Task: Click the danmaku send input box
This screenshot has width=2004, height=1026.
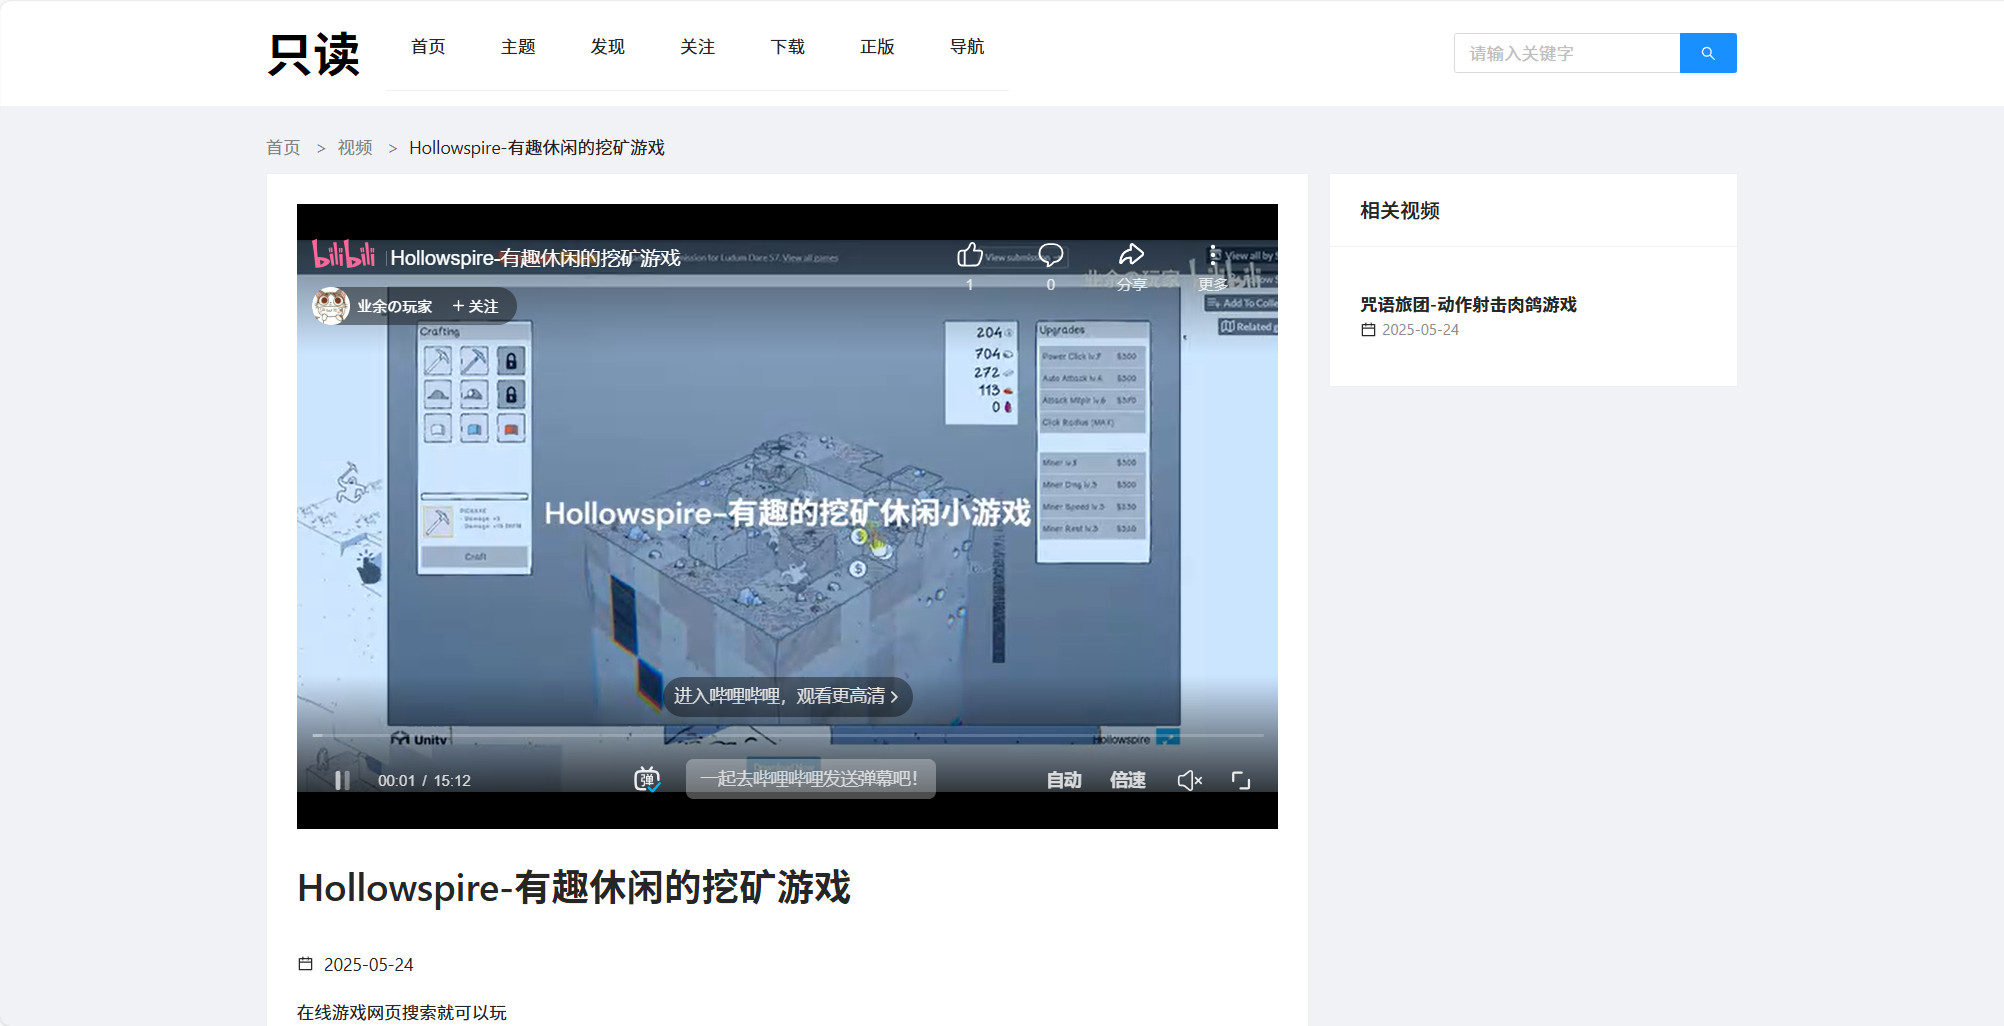Action: (x=810, y=779)
